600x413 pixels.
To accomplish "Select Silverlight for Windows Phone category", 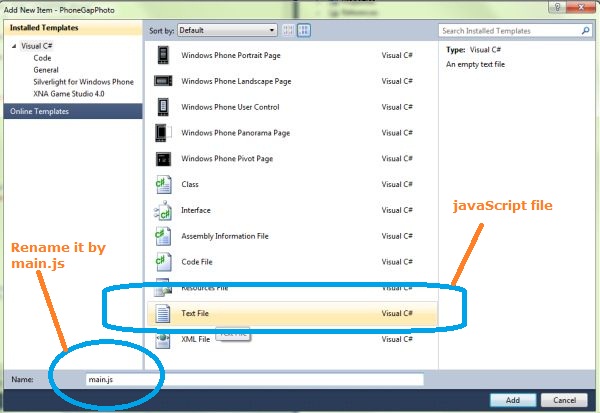I will [x=83, y=82].
